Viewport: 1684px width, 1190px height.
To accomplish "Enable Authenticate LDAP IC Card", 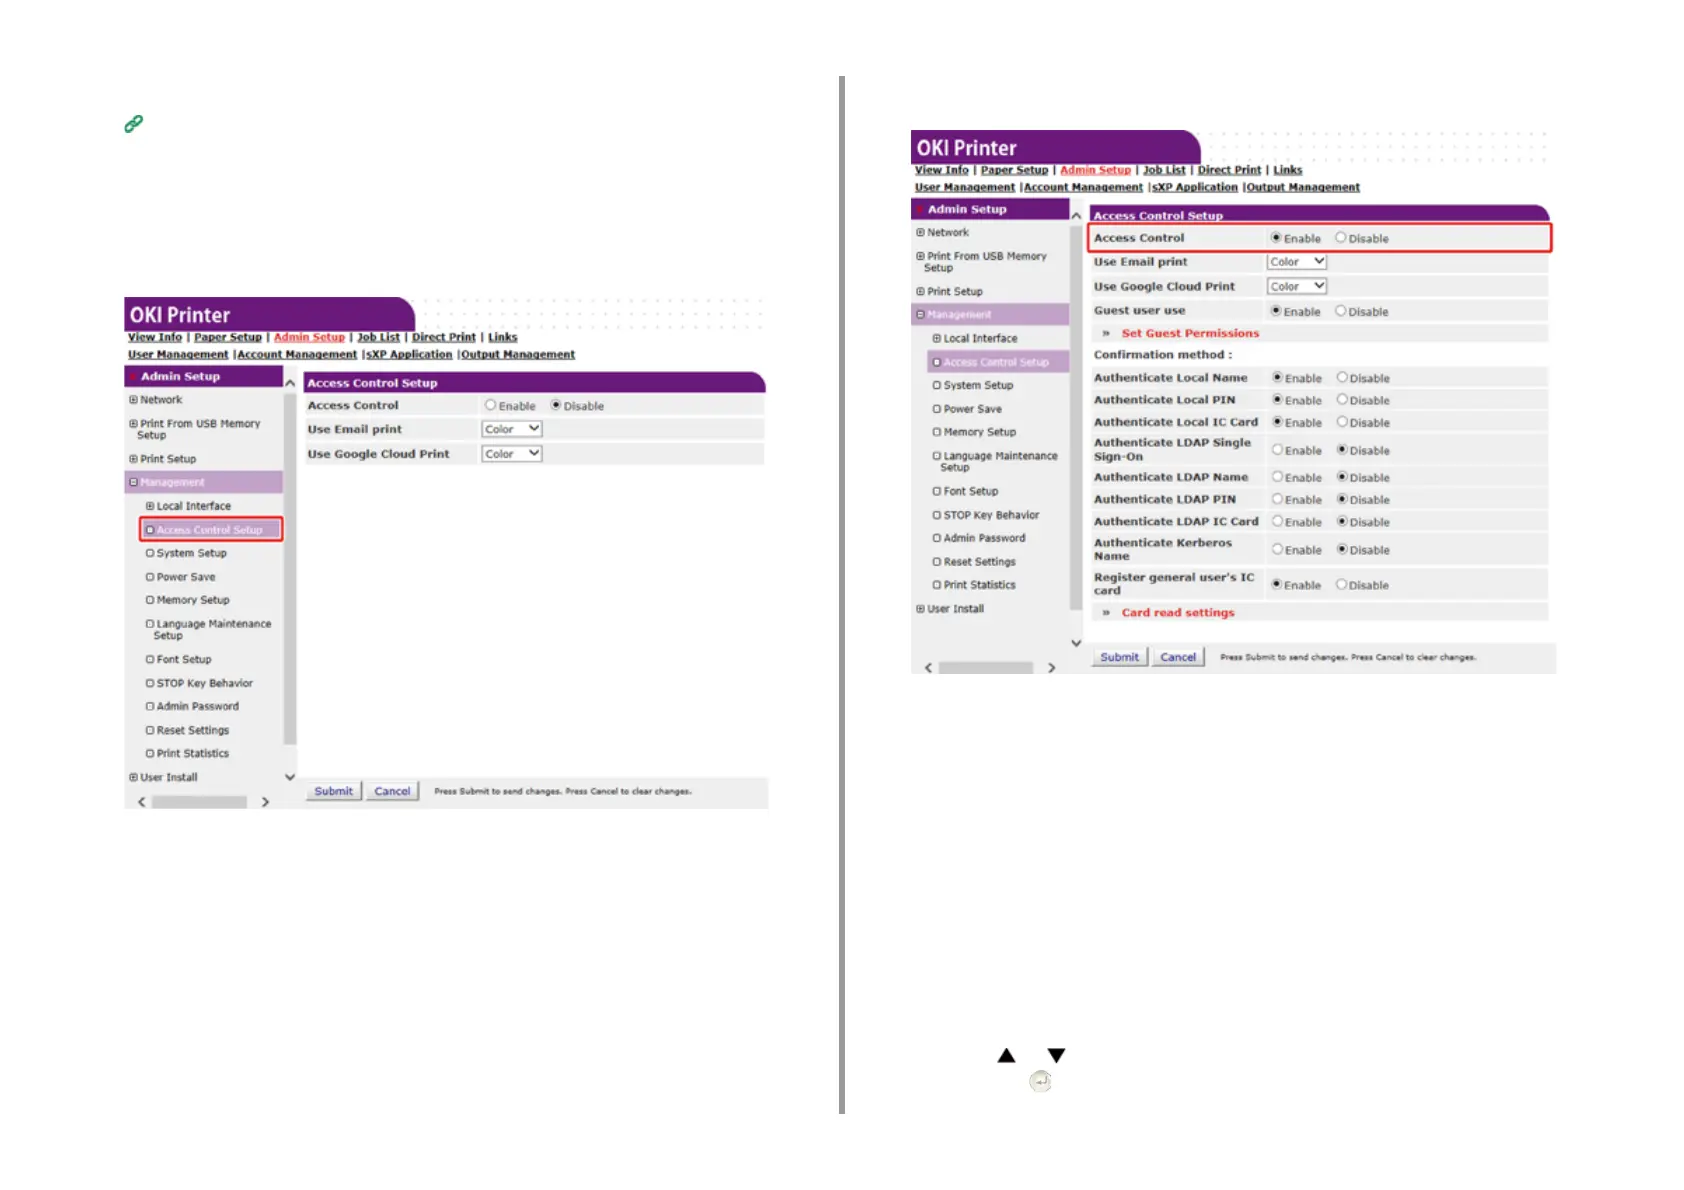I will [x=1277, y=521].
